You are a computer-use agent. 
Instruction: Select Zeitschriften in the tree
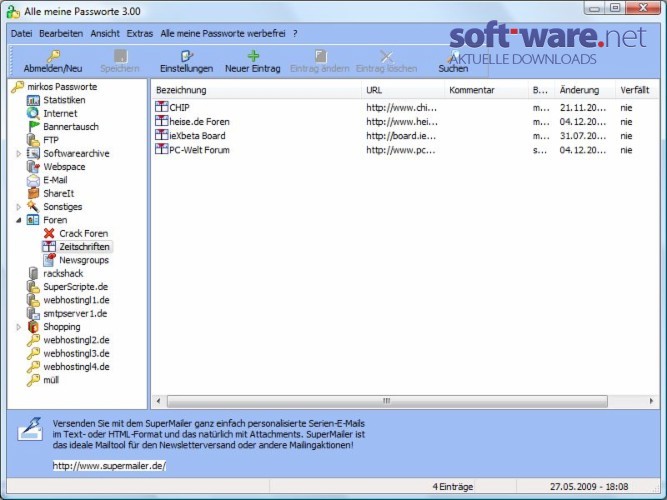pyautogui.click(x=84, y=247)
